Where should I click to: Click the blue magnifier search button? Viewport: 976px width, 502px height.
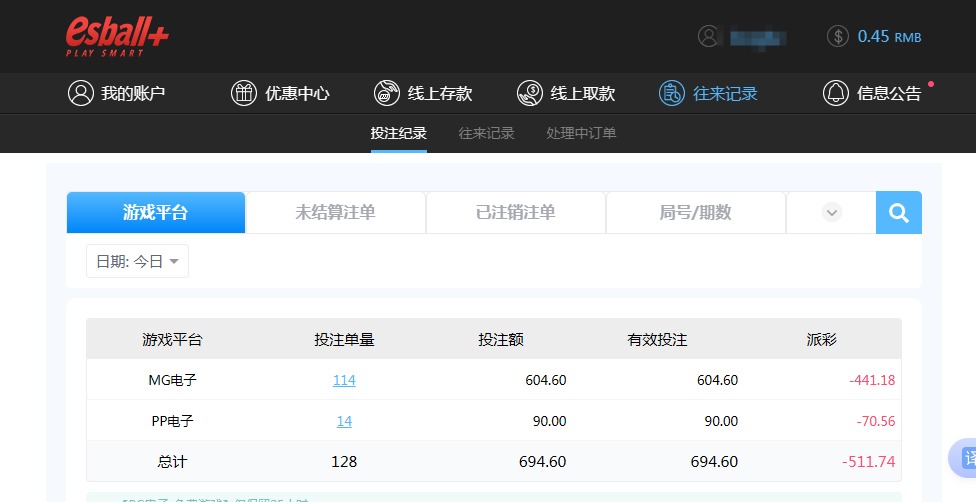(899, 212)
